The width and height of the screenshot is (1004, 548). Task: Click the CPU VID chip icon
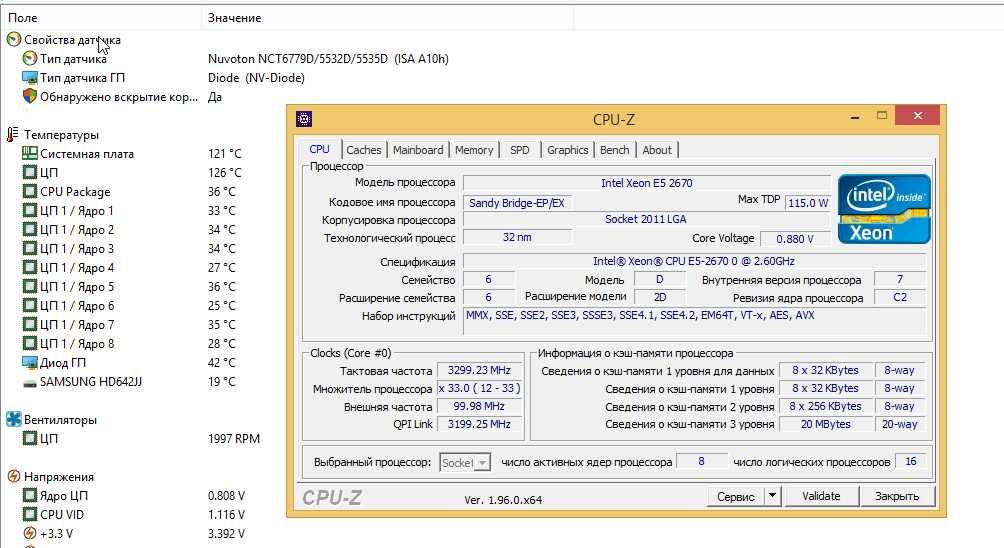(x=29, y=514)
